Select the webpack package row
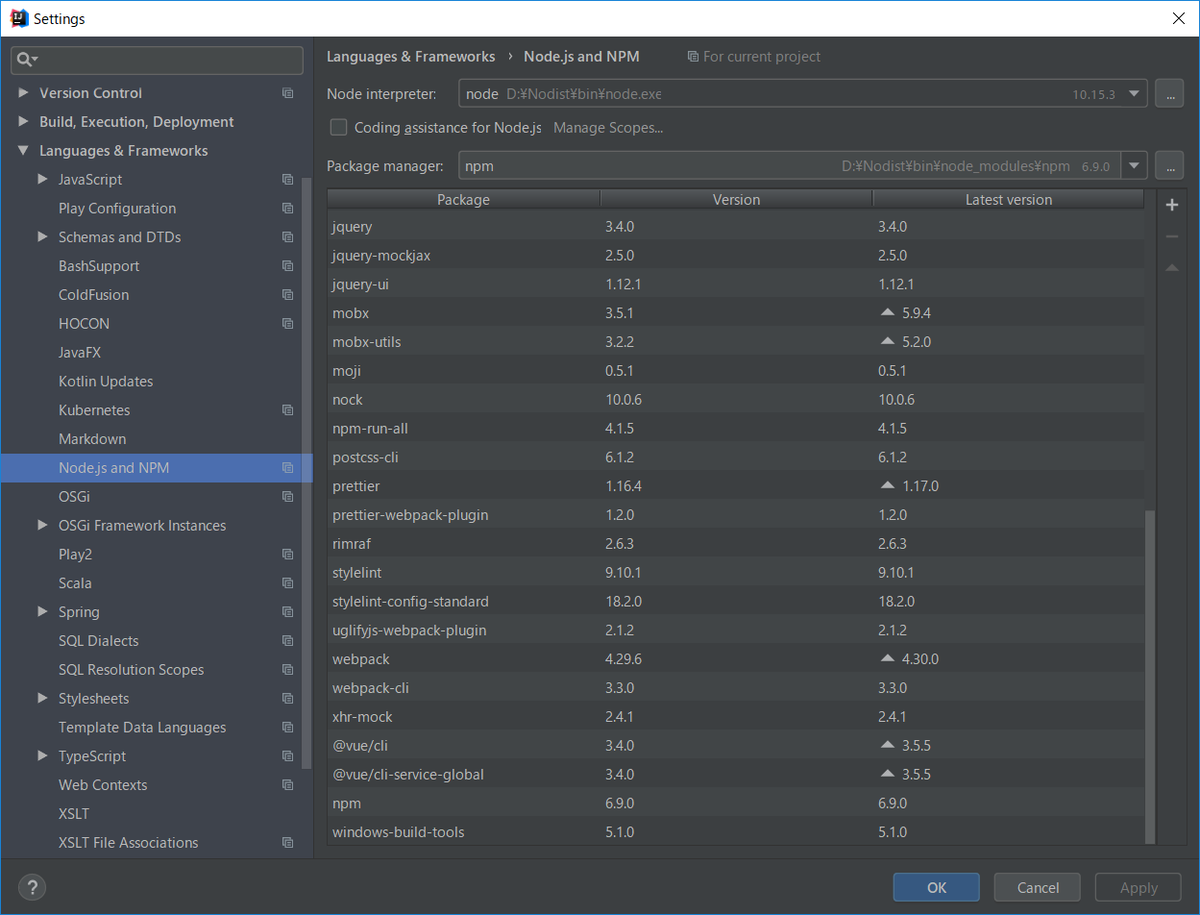The image size is (1200, 915). pos(736,659)
